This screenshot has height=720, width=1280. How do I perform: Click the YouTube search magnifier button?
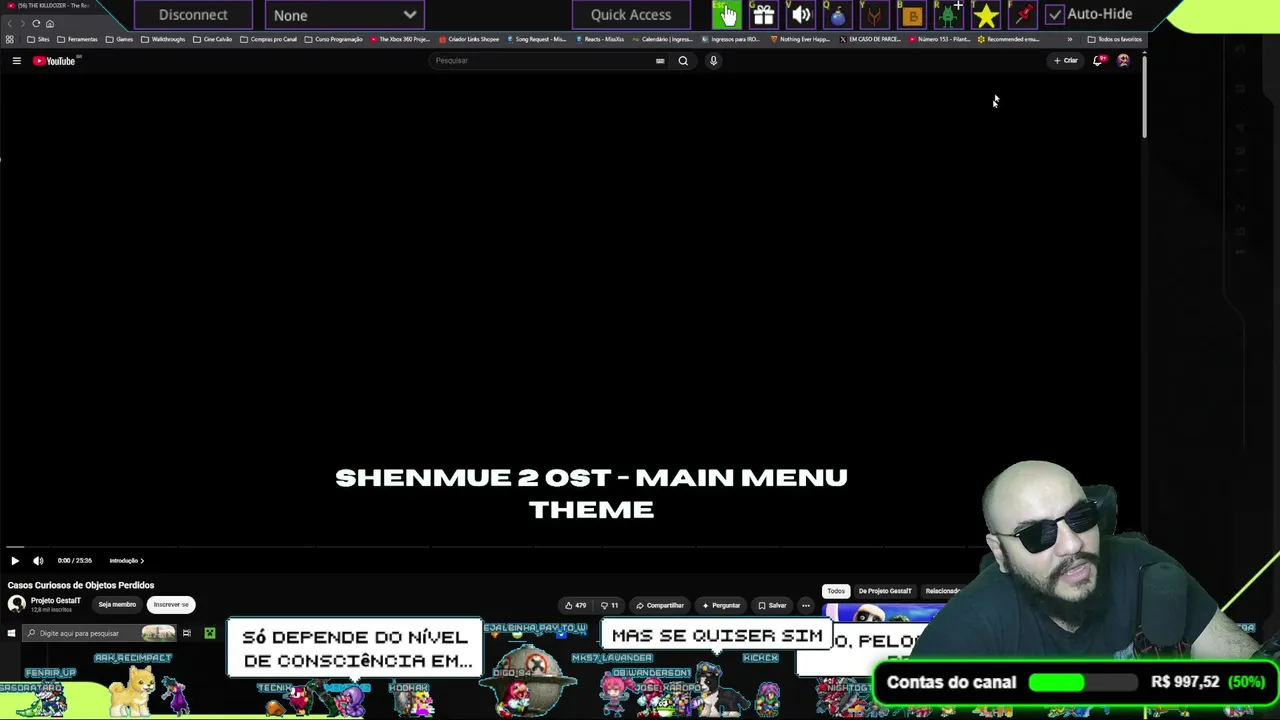[x=683, y=61]
